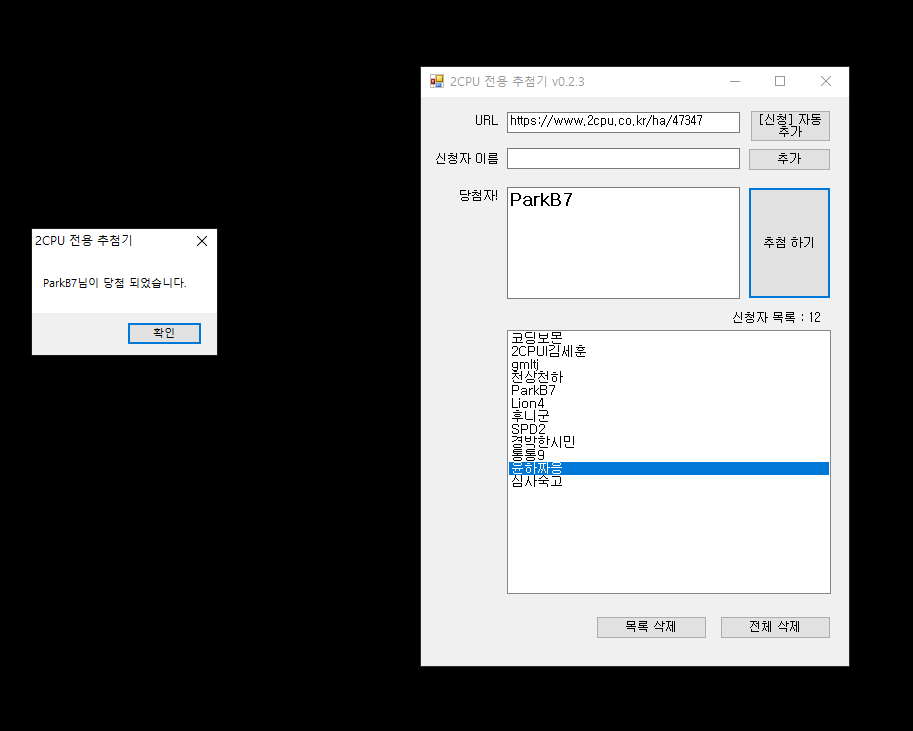Click the 추가 button beside the applicant name field
This screenshot has height=731, width=913.
(789, 159)
